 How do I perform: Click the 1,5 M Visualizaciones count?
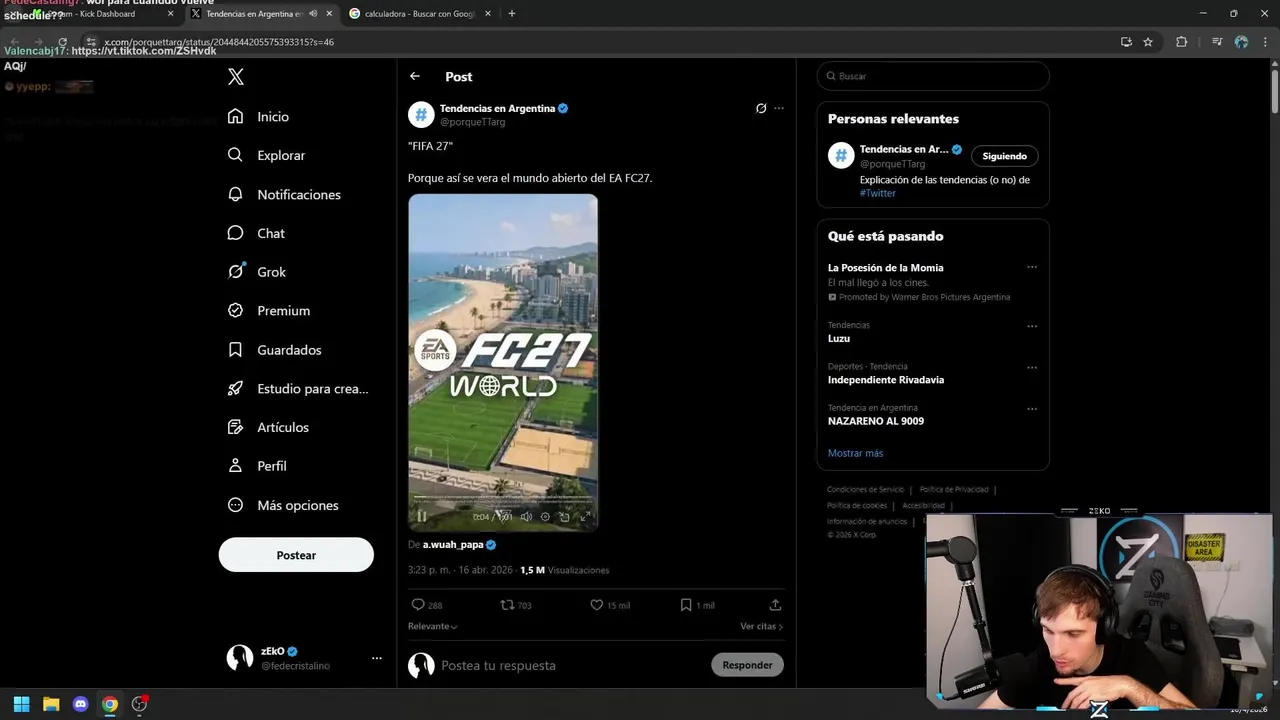click(564, 570)
